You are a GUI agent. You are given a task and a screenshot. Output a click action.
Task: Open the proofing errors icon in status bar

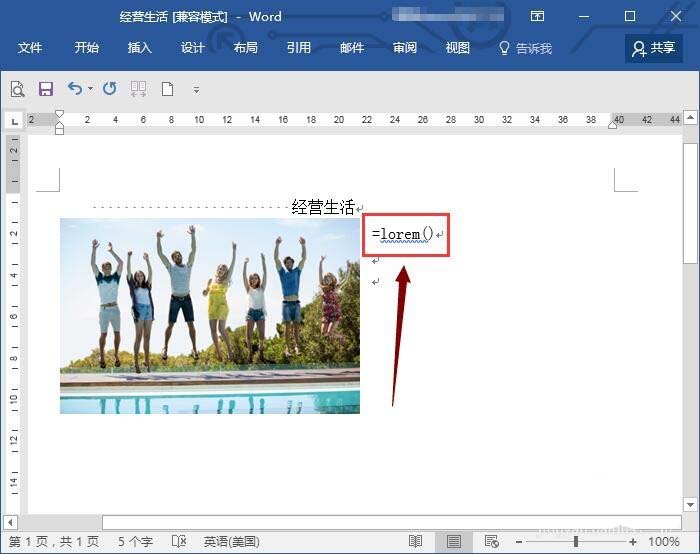[x=181, y=541]
